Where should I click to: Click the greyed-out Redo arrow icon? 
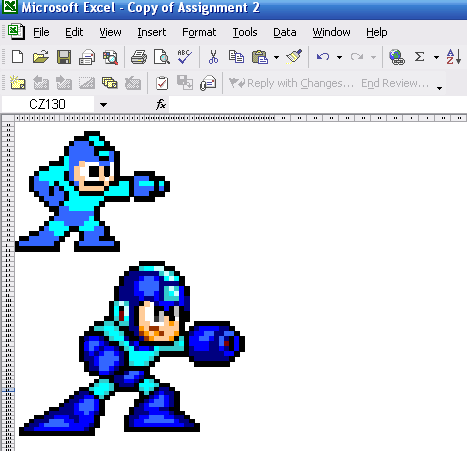point(357,57)
